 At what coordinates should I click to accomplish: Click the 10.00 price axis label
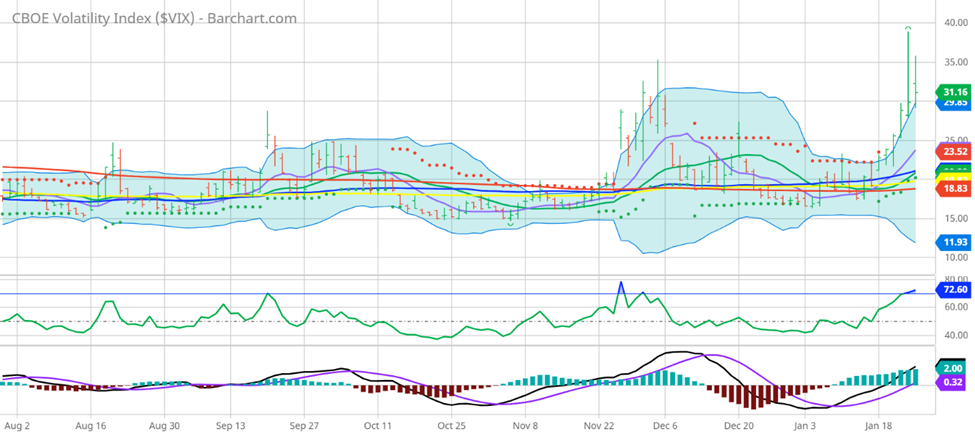click(957, 257)
